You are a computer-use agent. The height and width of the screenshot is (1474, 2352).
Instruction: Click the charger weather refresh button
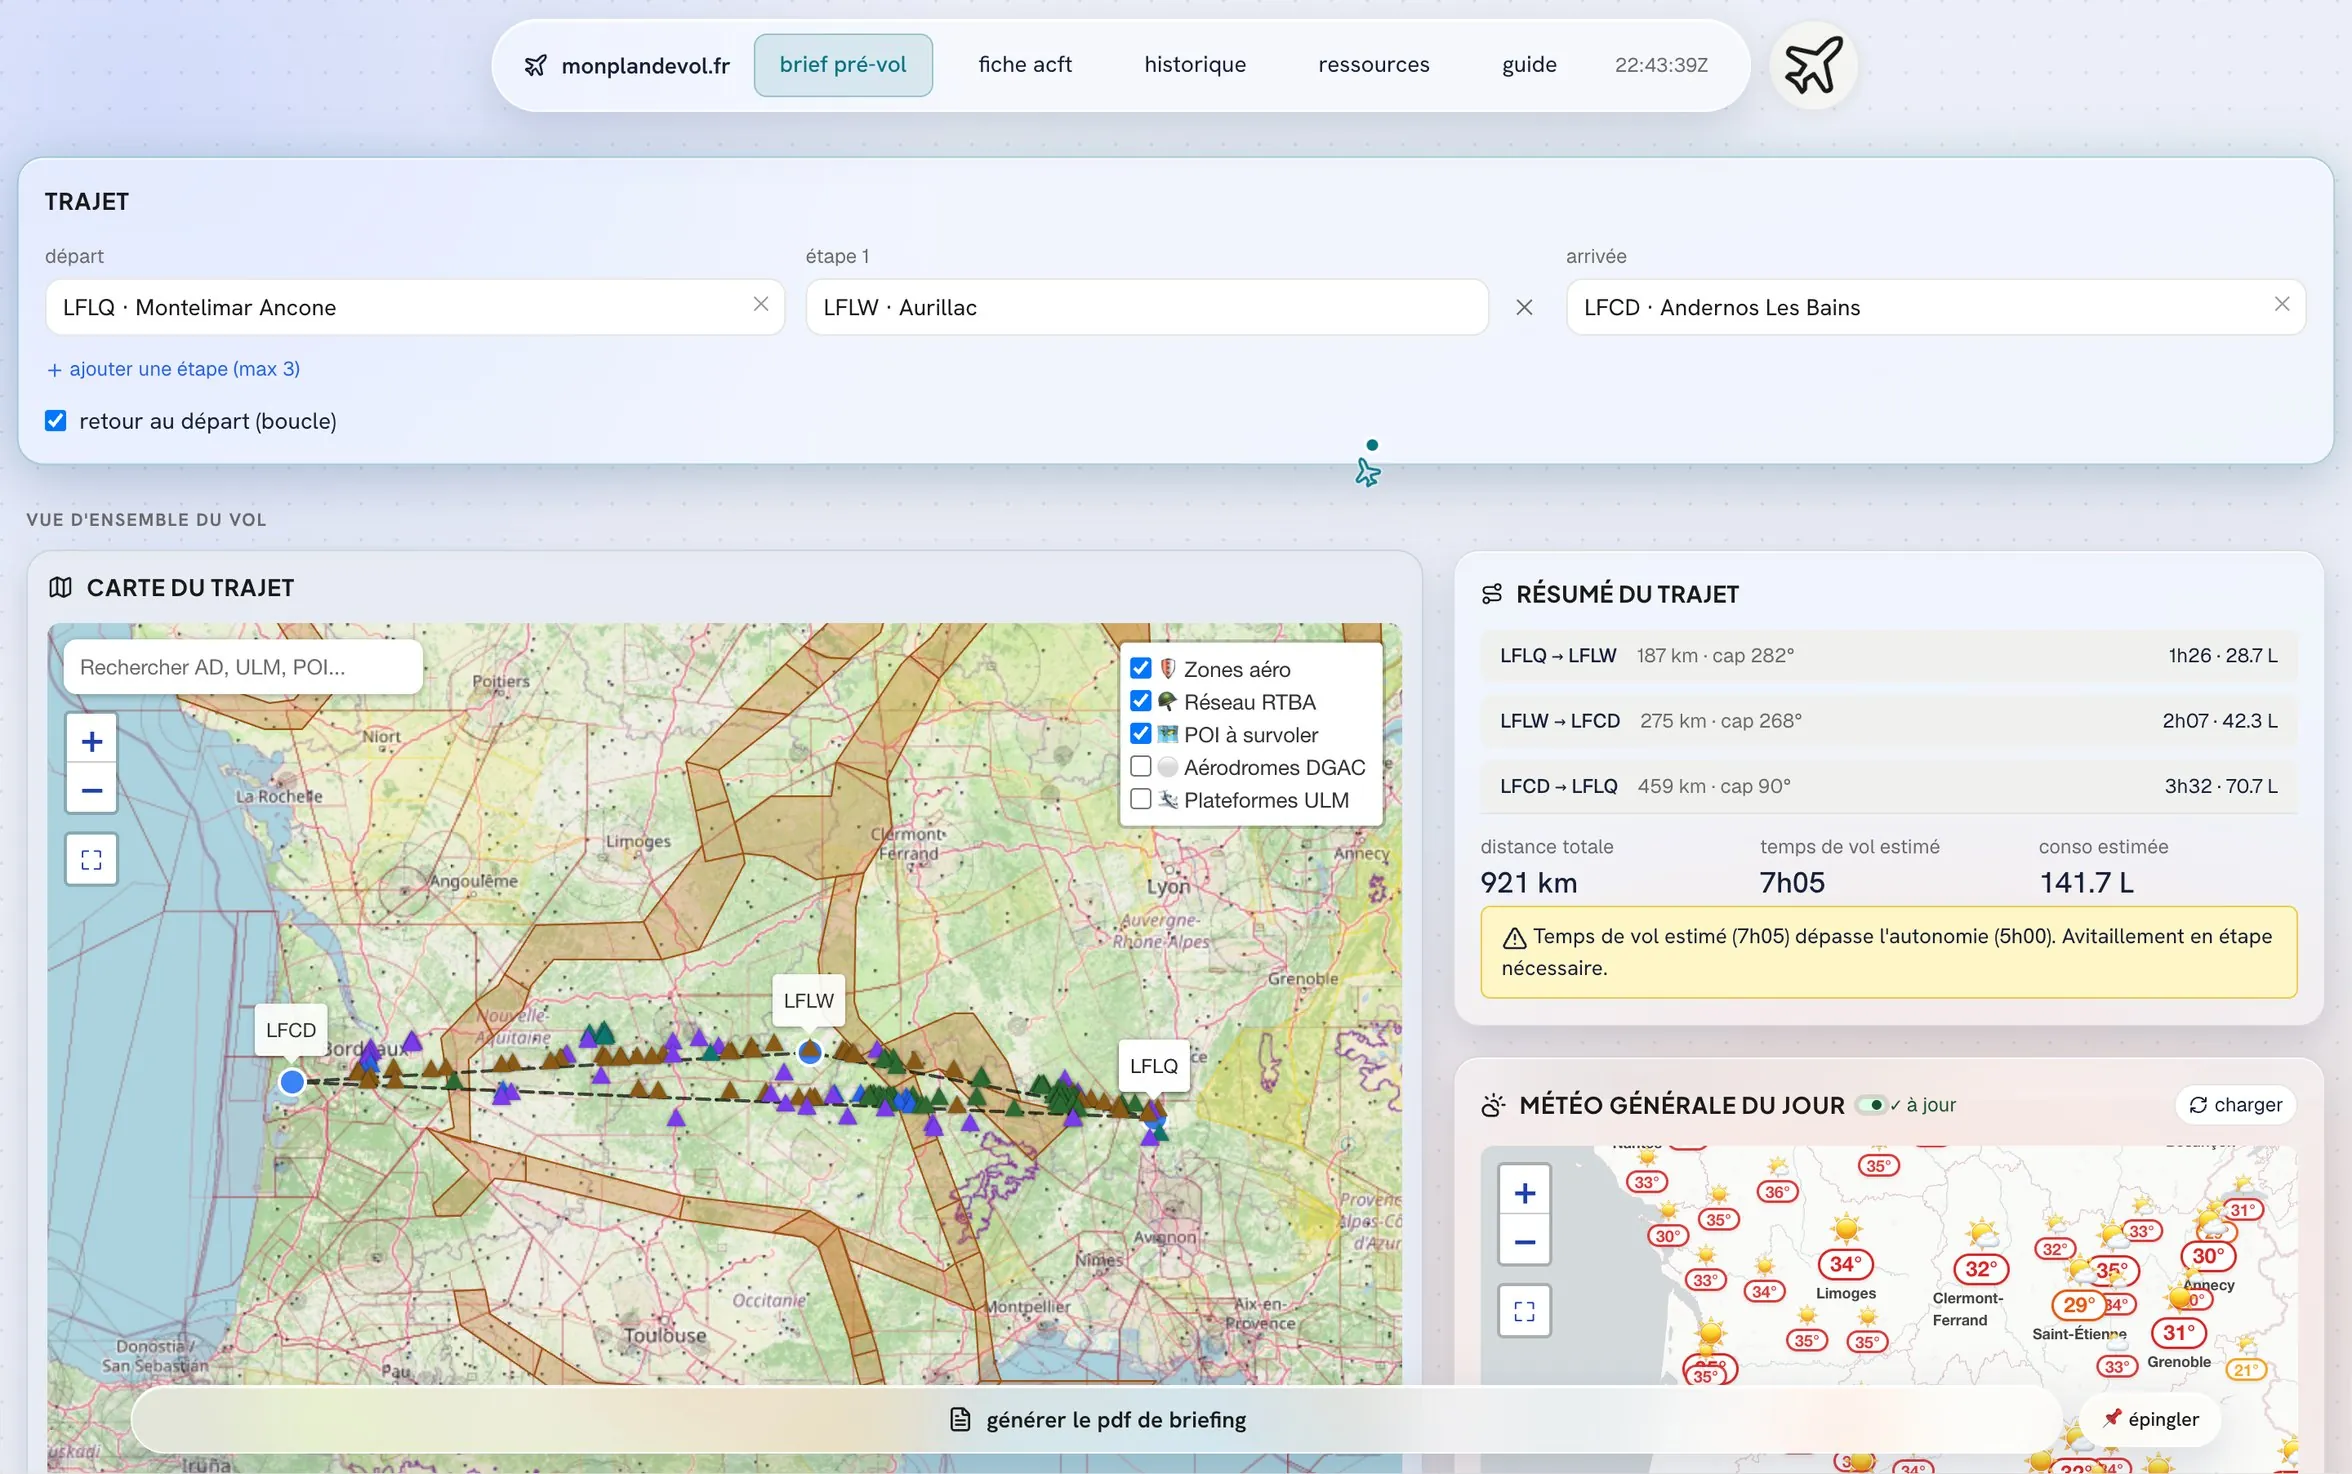[x=2235, y=1105]
